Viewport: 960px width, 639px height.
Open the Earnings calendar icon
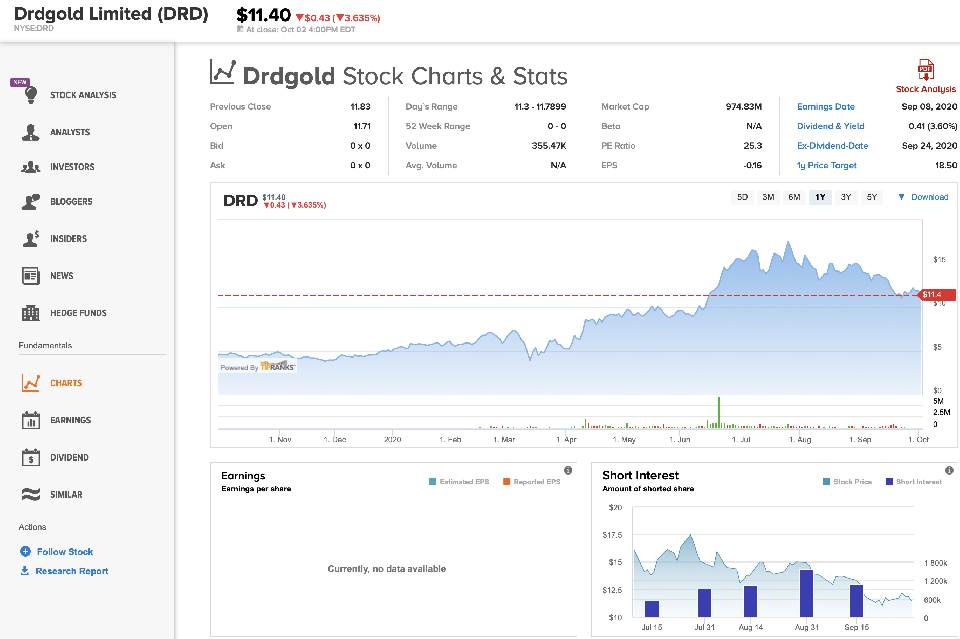31,420
